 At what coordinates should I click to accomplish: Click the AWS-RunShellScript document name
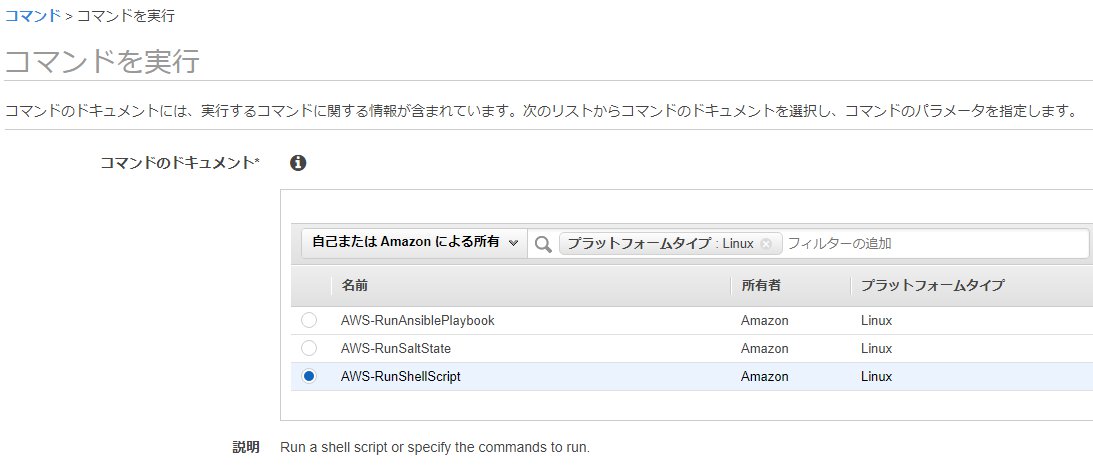401,377
